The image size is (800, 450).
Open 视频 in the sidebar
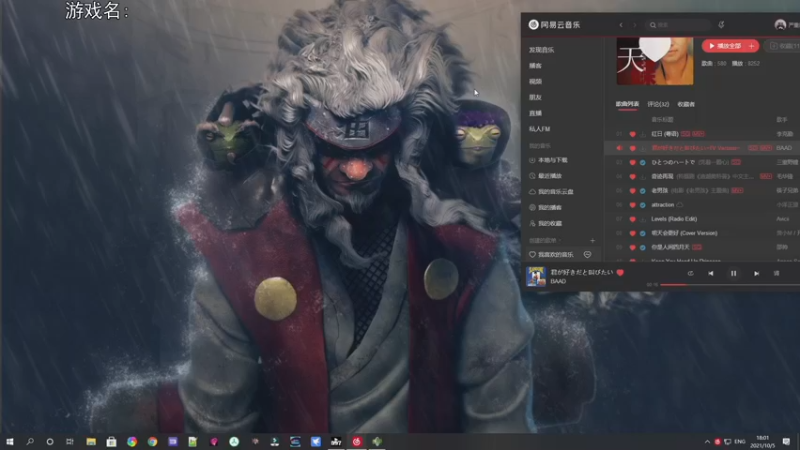click(535, 82)
